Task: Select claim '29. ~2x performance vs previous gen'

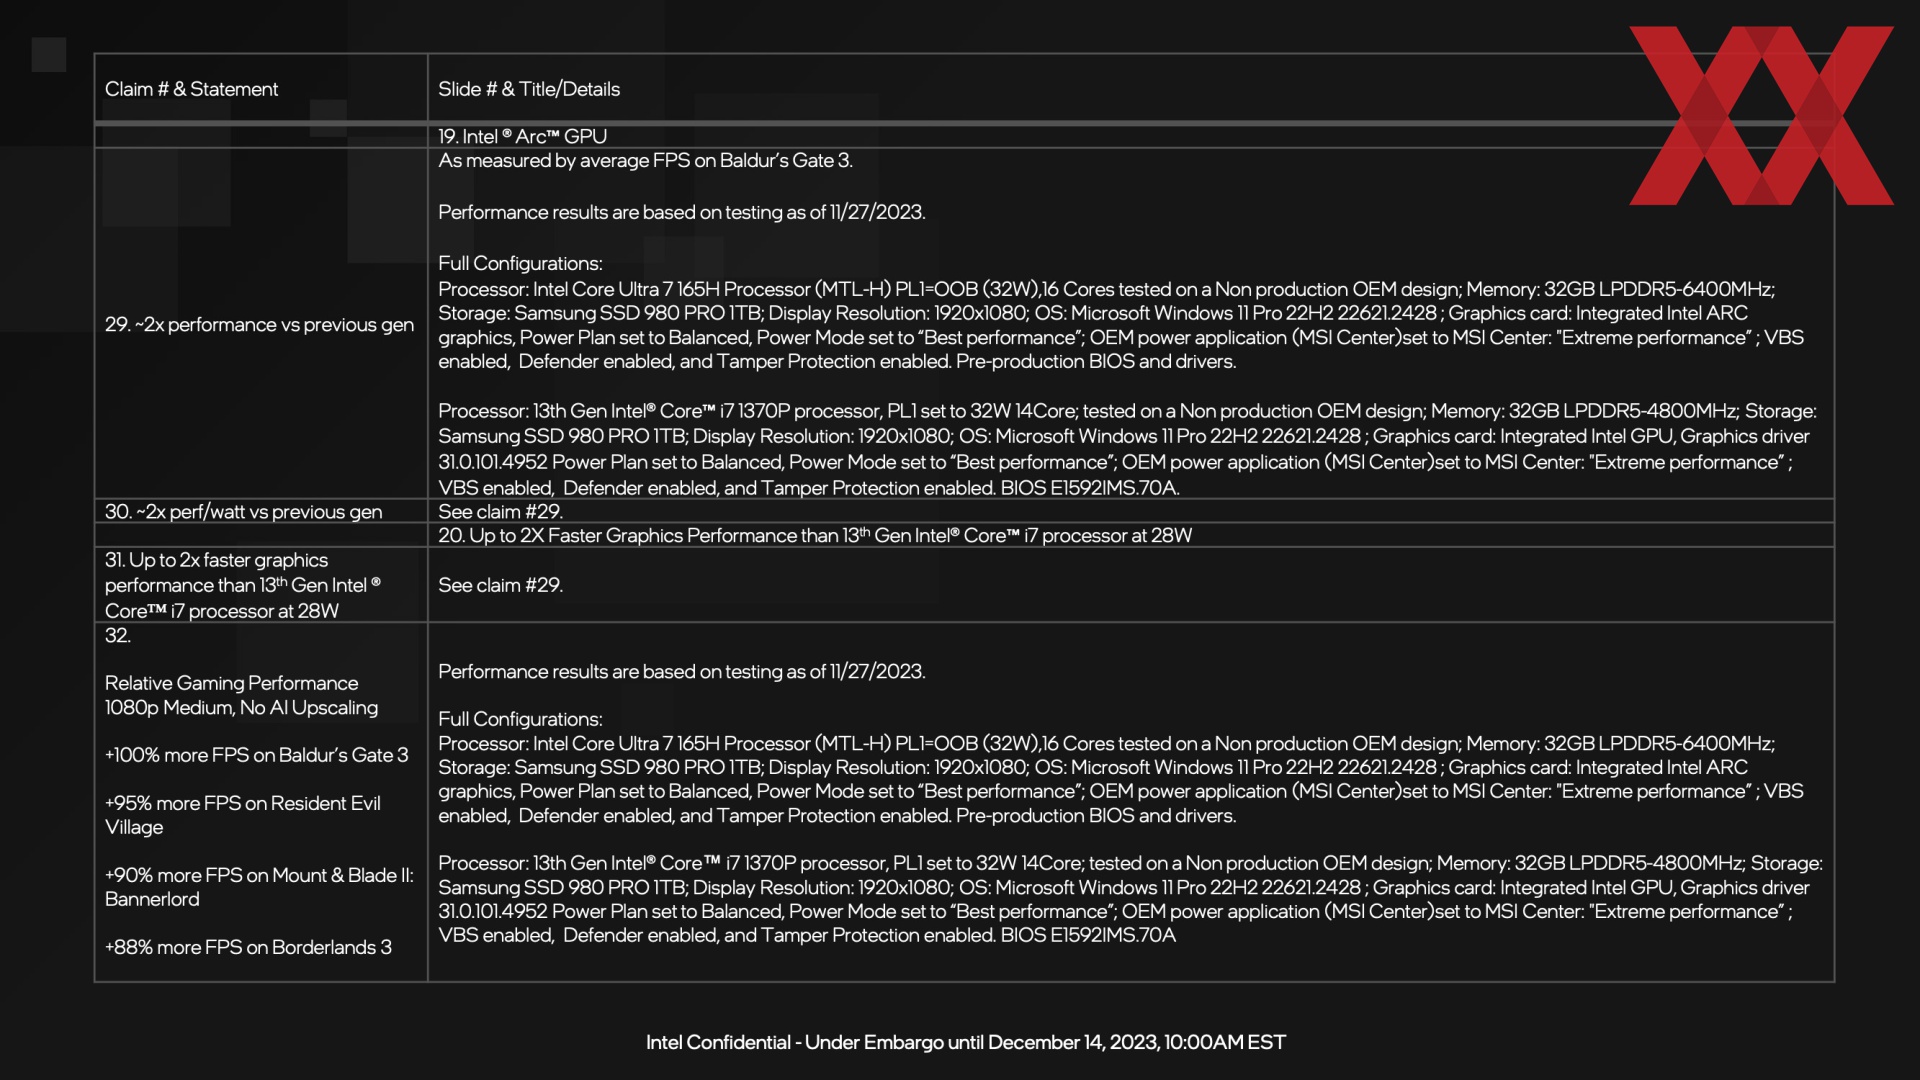Action: (x=259, y=324)
